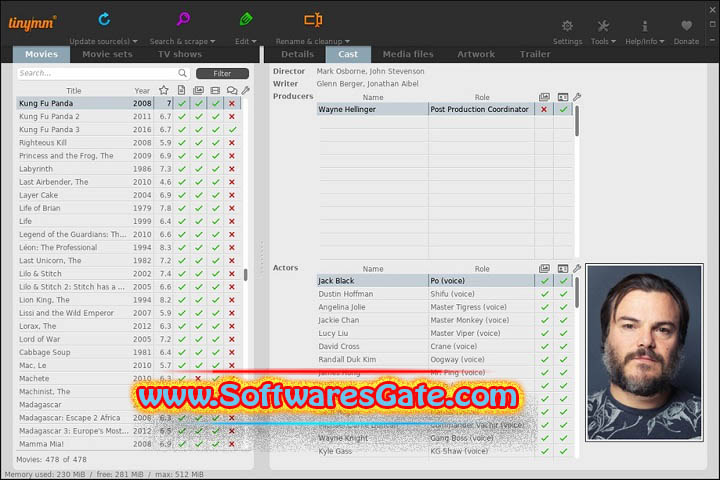Click the Search & scrape magnifier icon
720x480 pixels.
(x=183, y=19)
